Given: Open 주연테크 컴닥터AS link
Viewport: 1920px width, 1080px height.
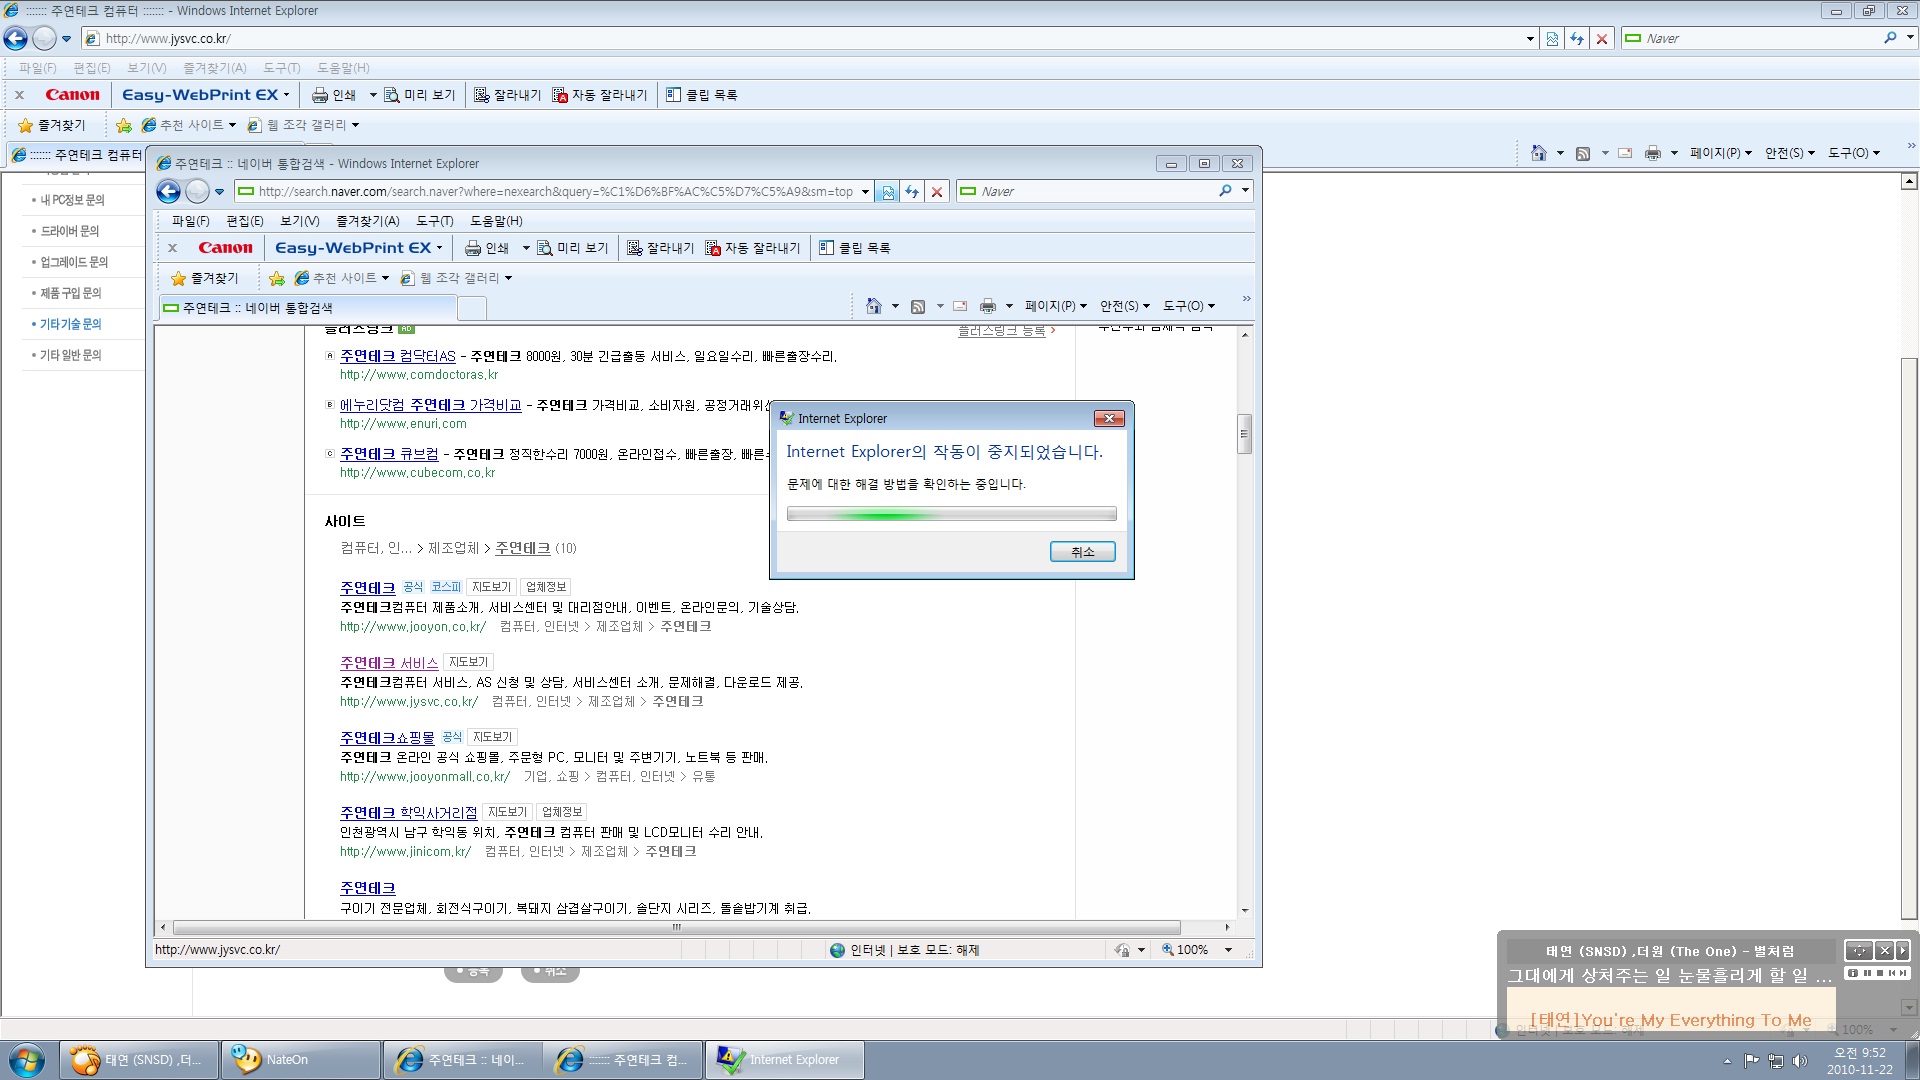Looking at the screenshot, I should tap(397, 356).
